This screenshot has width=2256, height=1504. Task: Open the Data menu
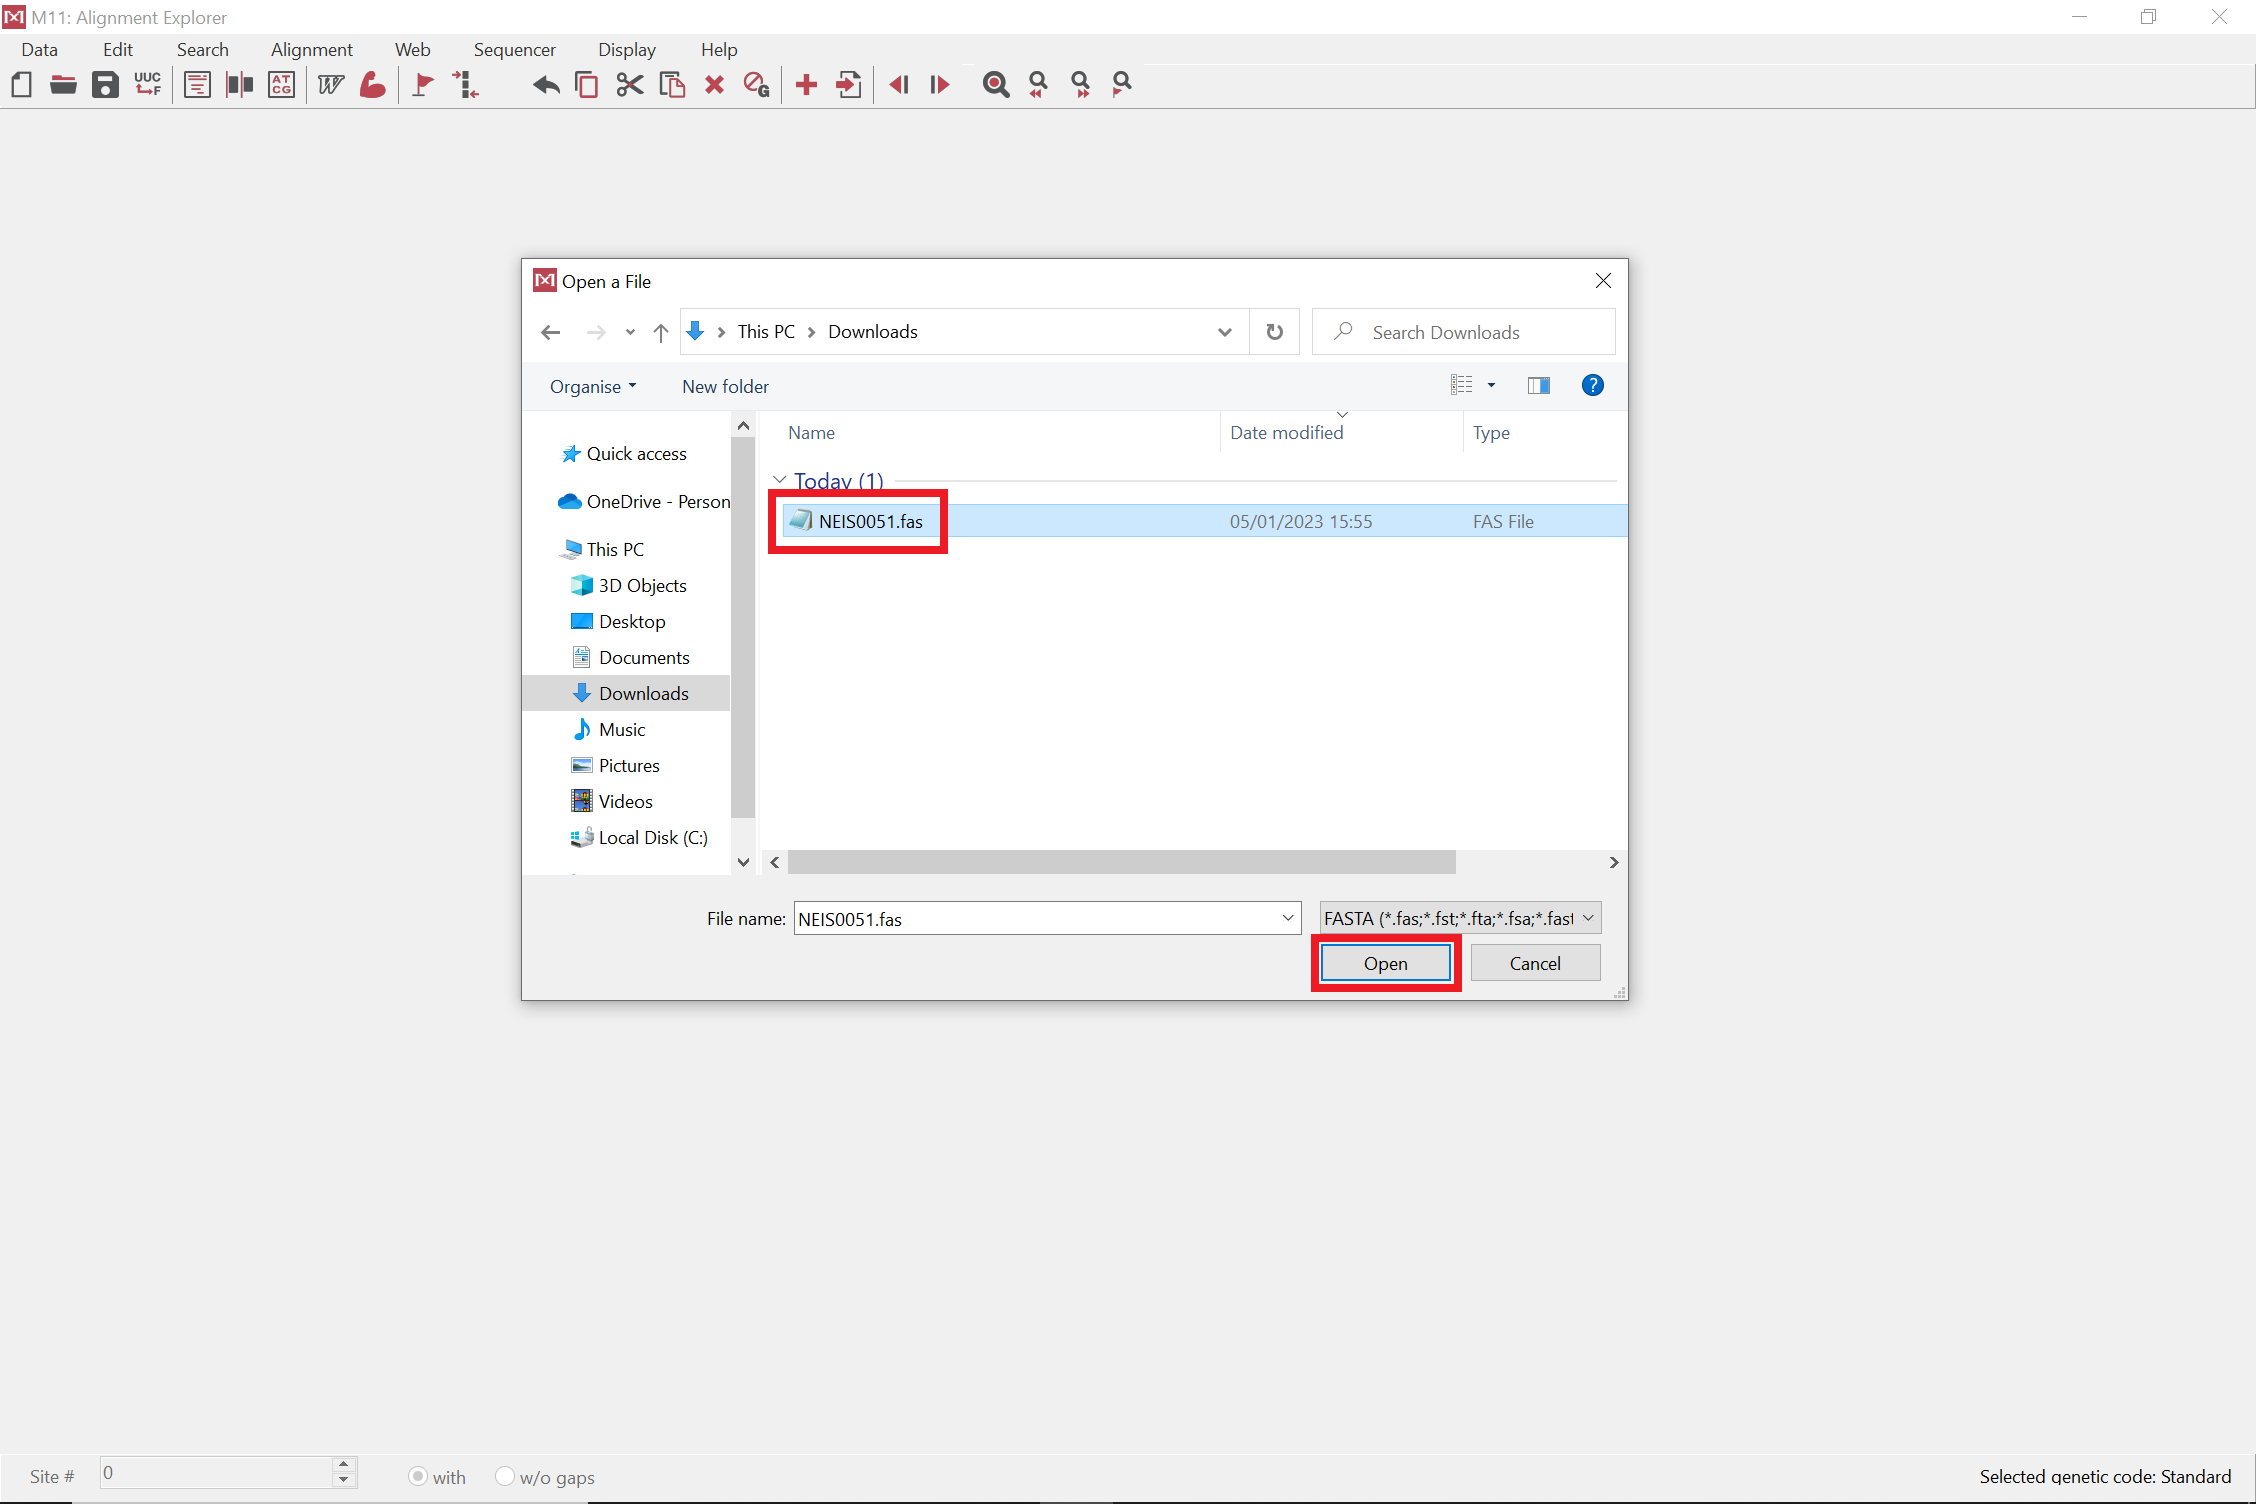(x=39, y=49)
